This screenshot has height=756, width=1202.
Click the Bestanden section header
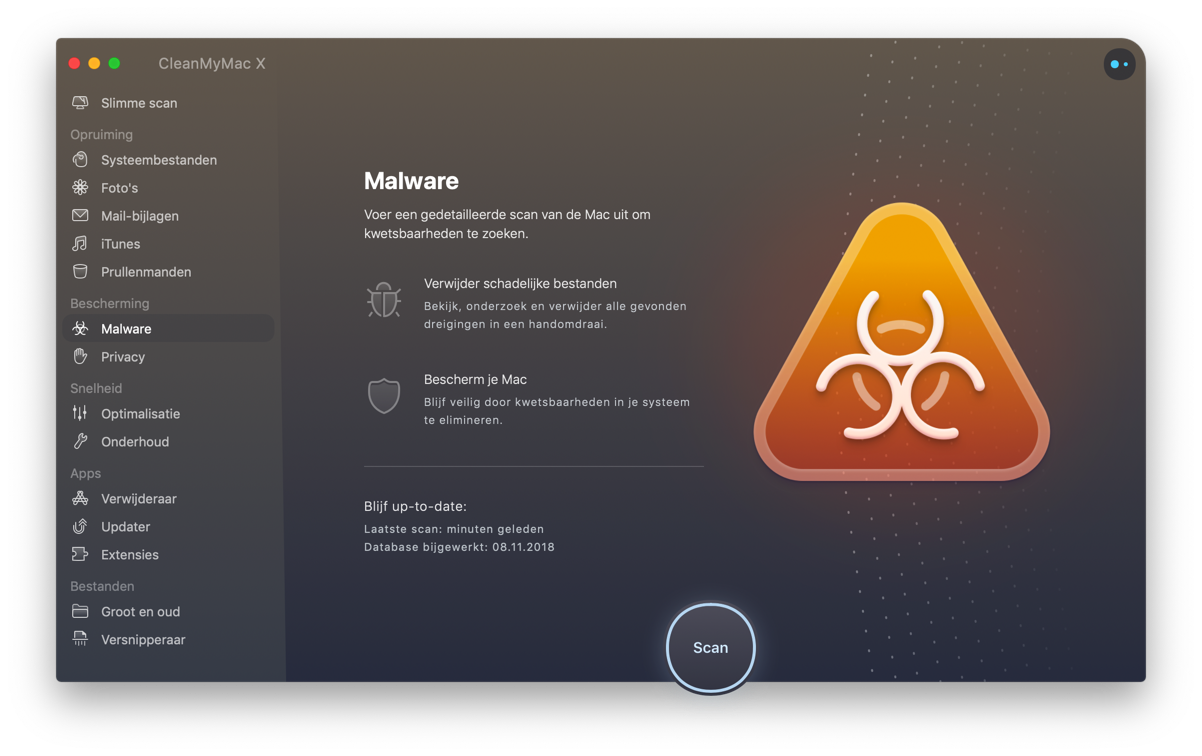tap(102, 587)
